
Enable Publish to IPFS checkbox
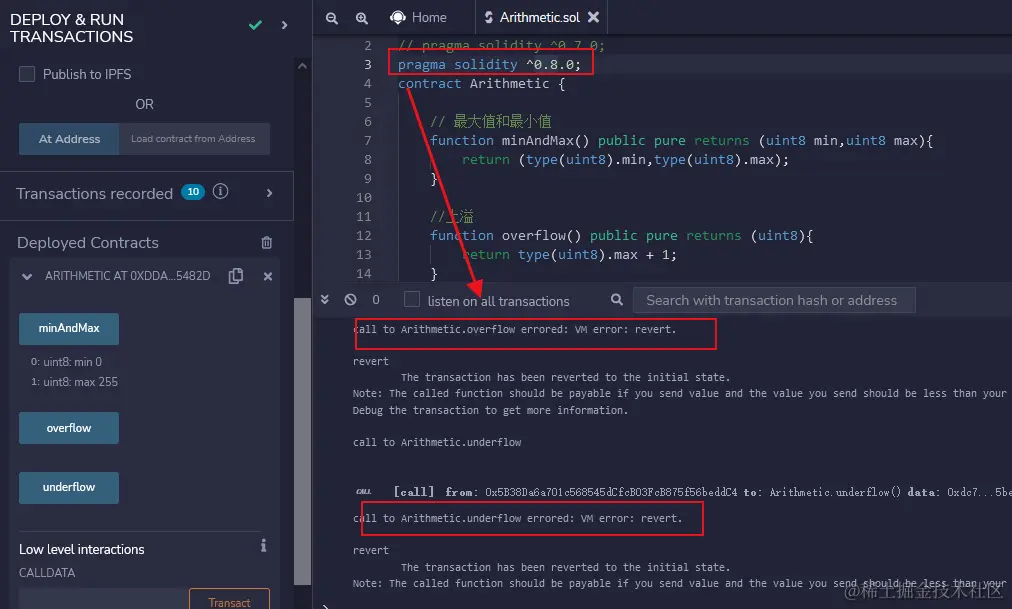click(x=26, y=74)
